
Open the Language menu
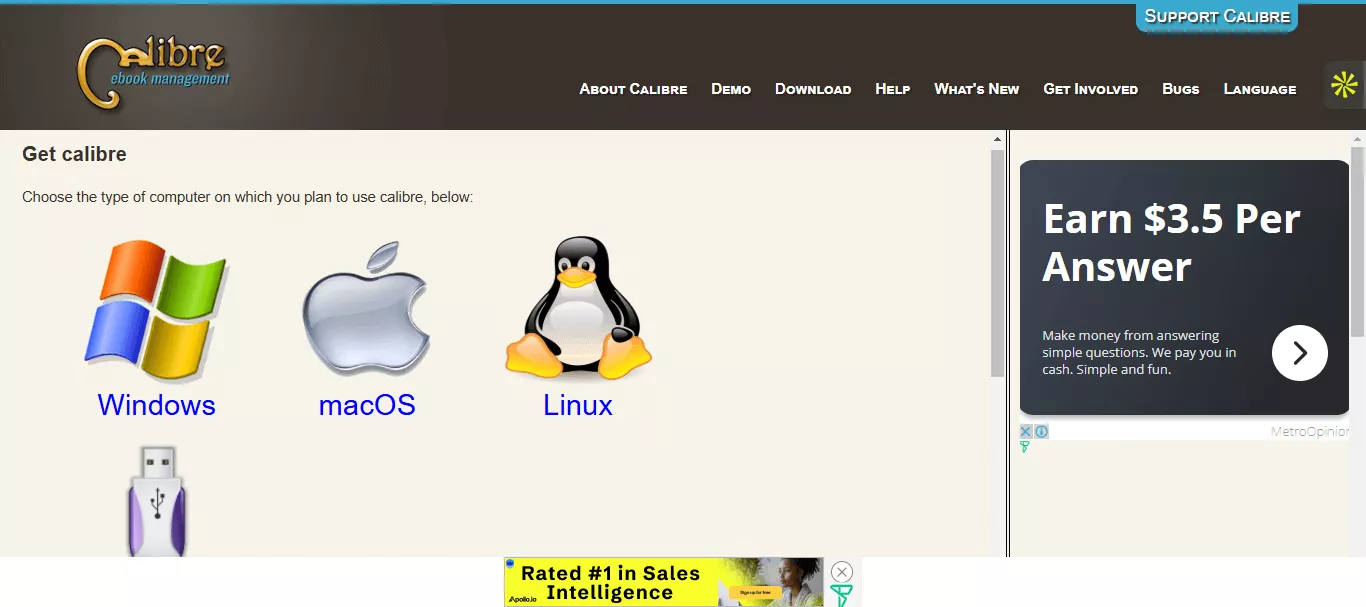1260,89
